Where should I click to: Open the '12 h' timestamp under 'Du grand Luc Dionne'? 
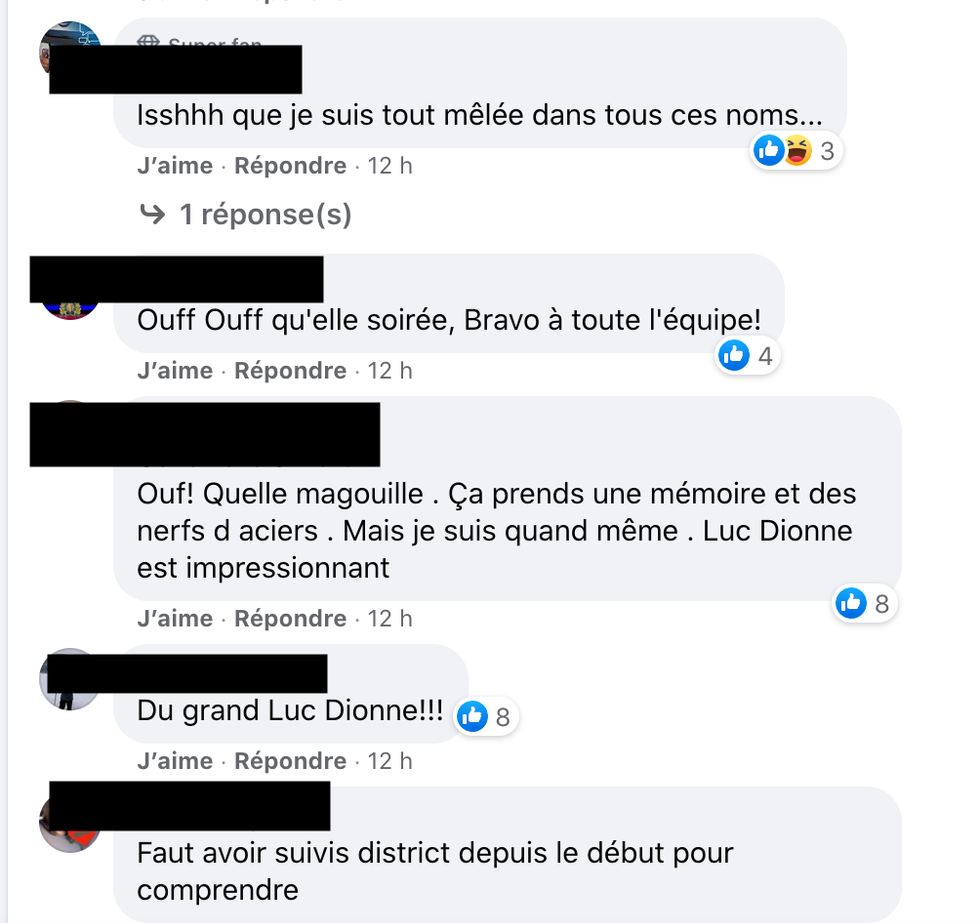[x=390, y=762]
